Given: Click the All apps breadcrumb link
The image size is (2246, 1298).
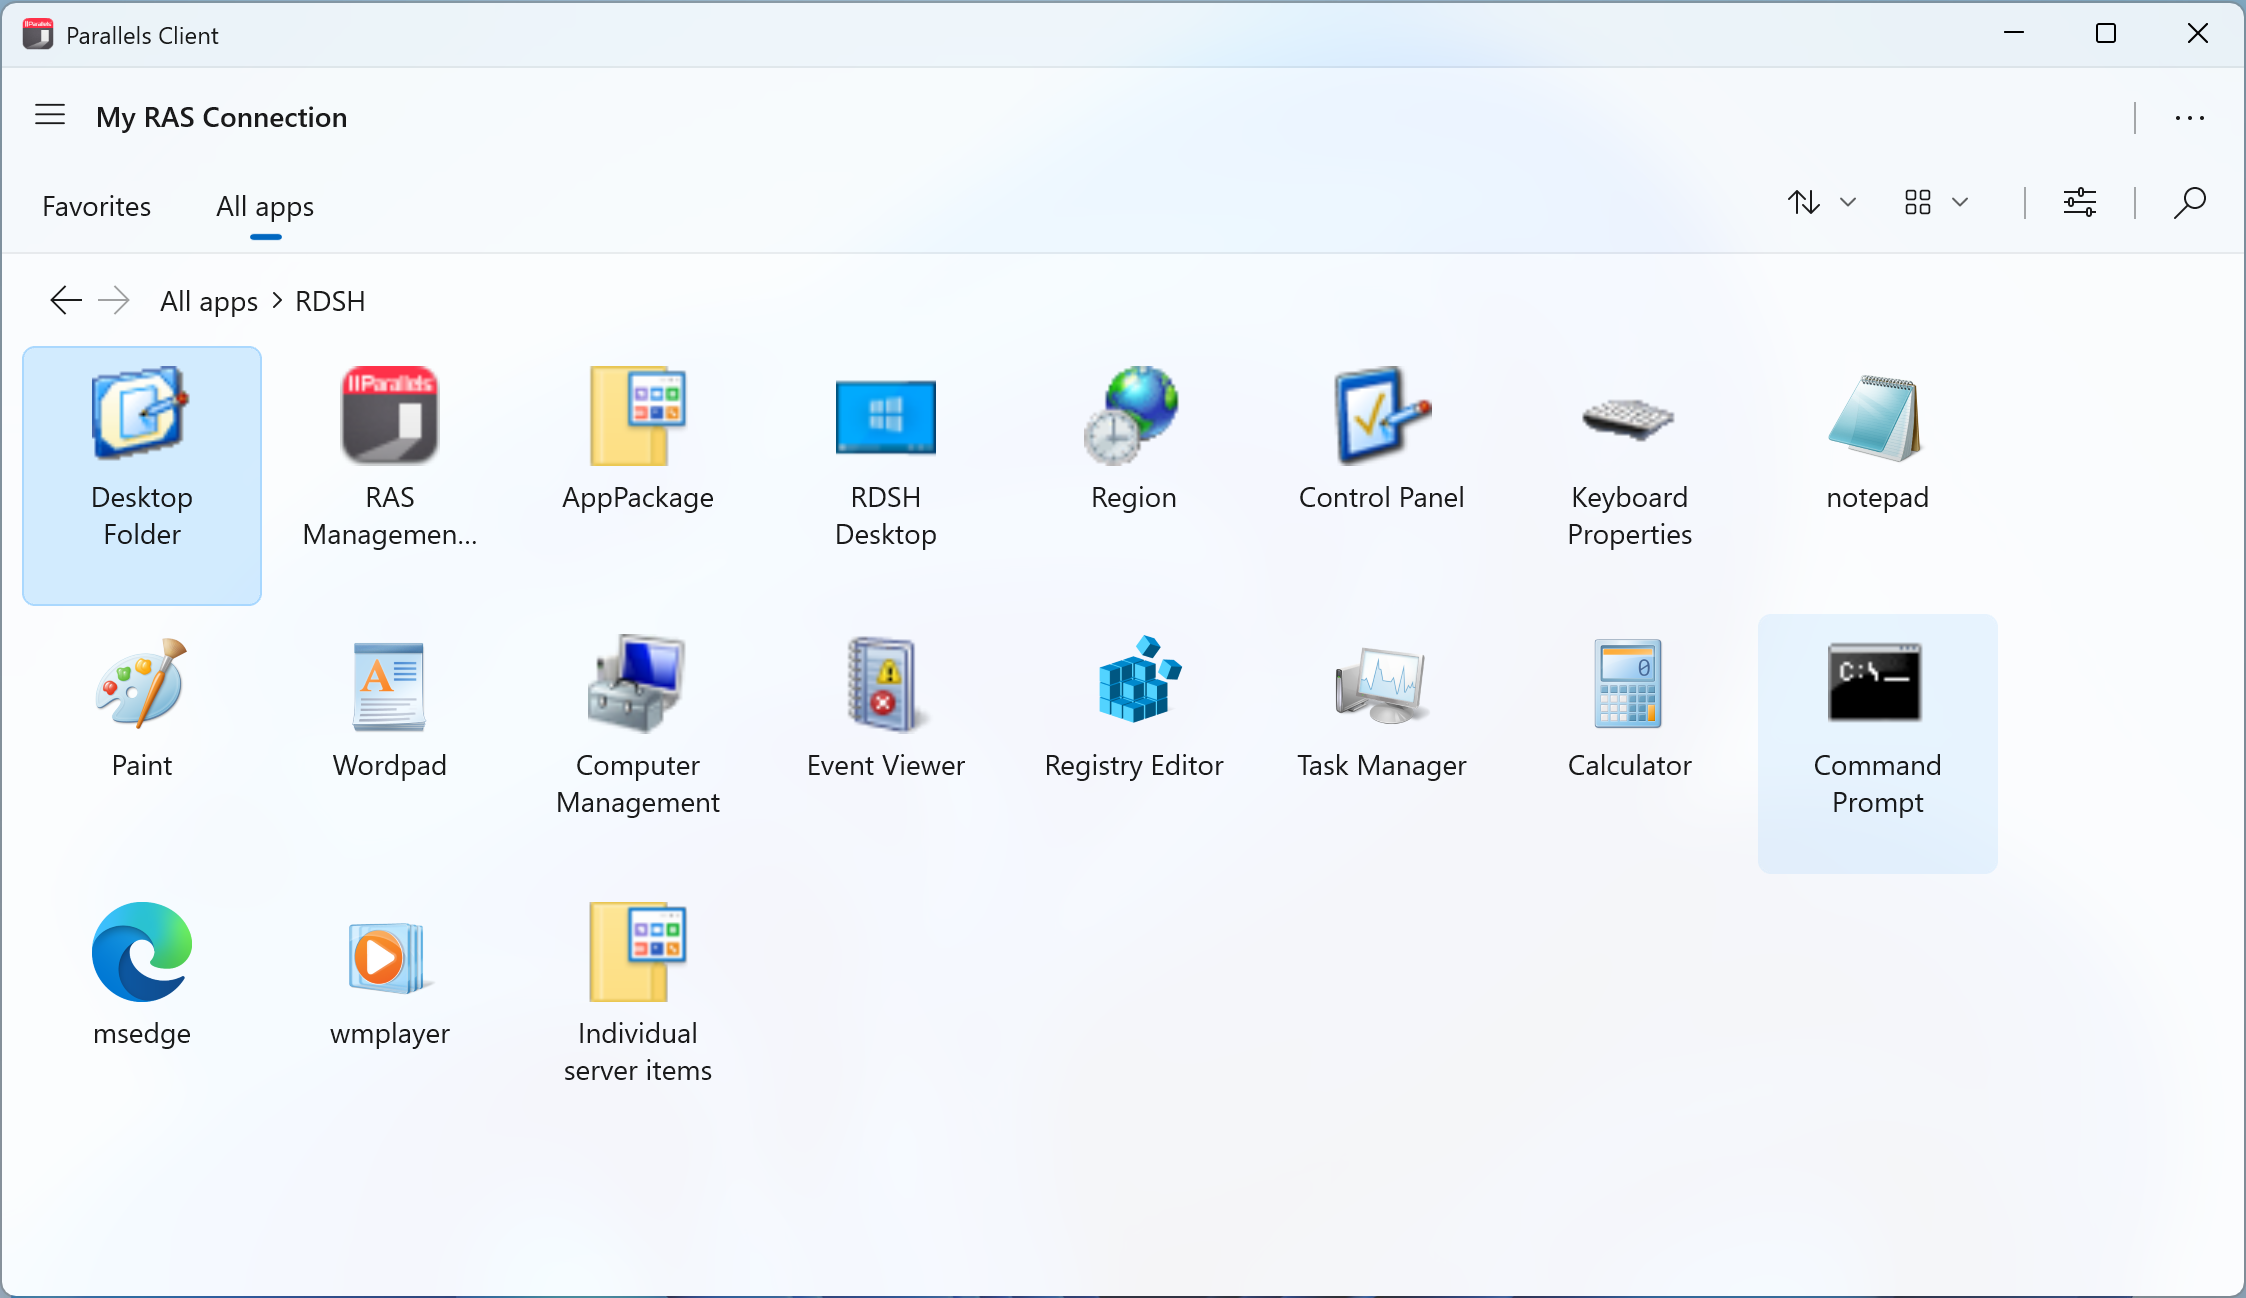Looking at the screenshot, I should [x=208, y=301].
